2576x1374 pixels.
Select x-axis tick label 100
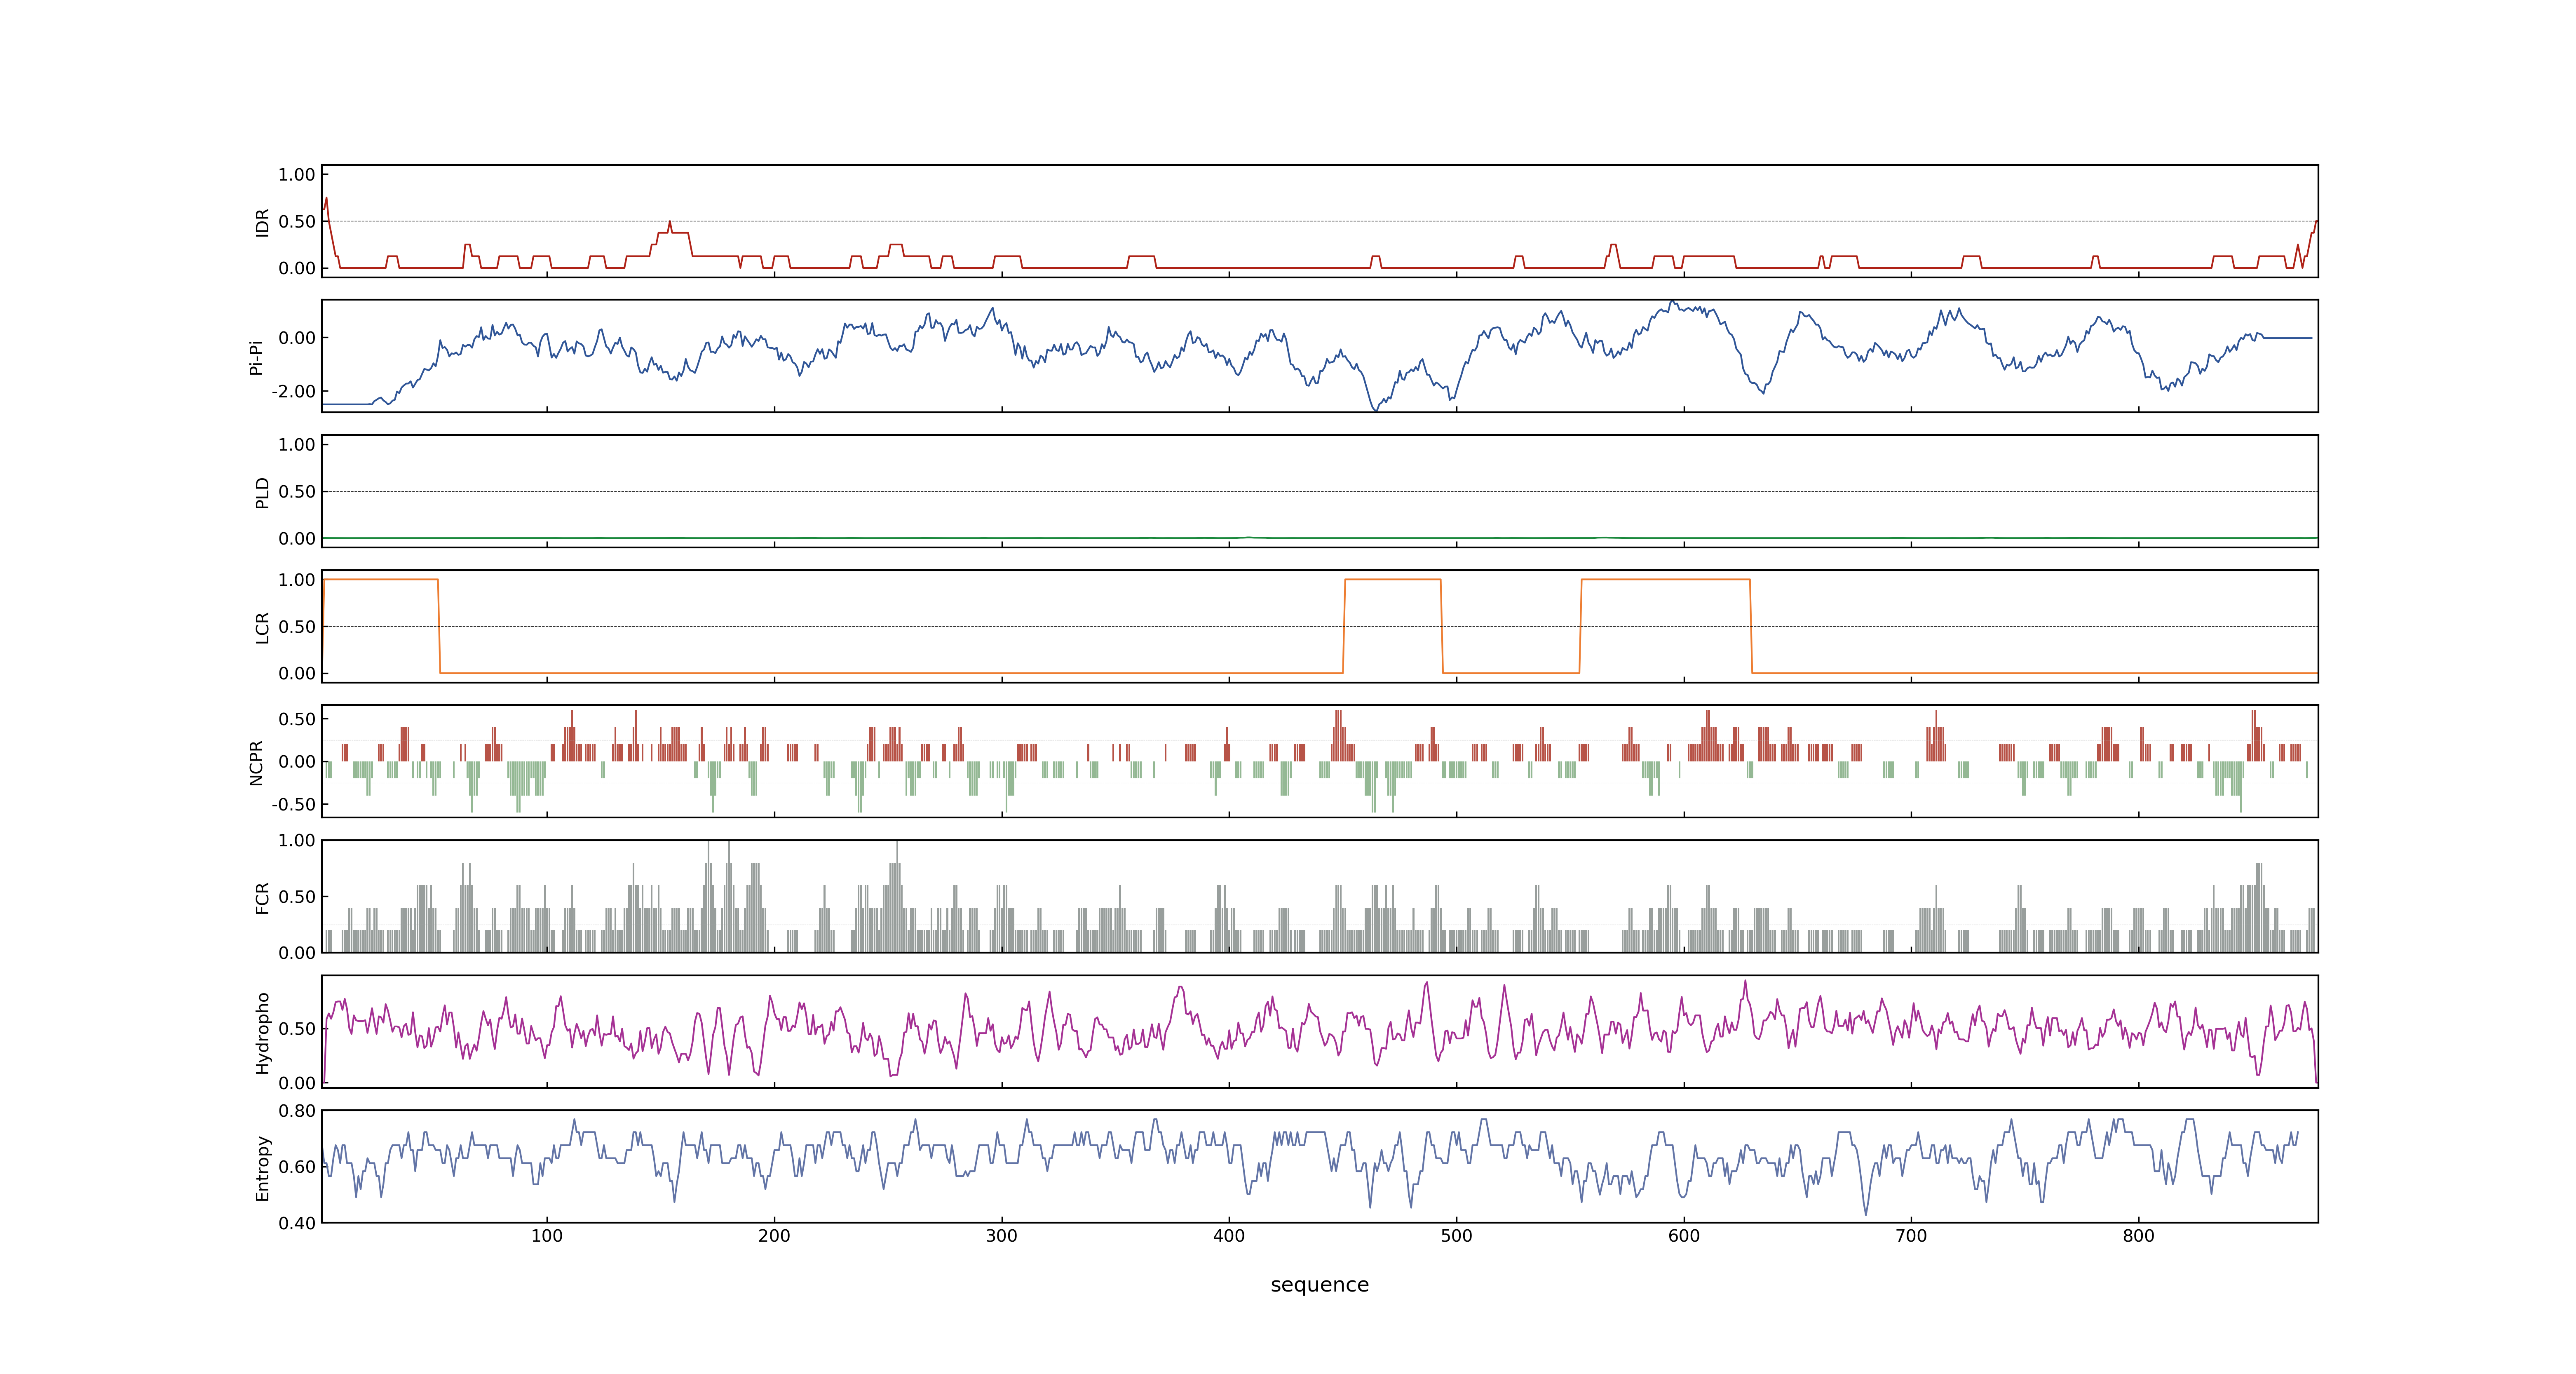tap(547, 1236)
